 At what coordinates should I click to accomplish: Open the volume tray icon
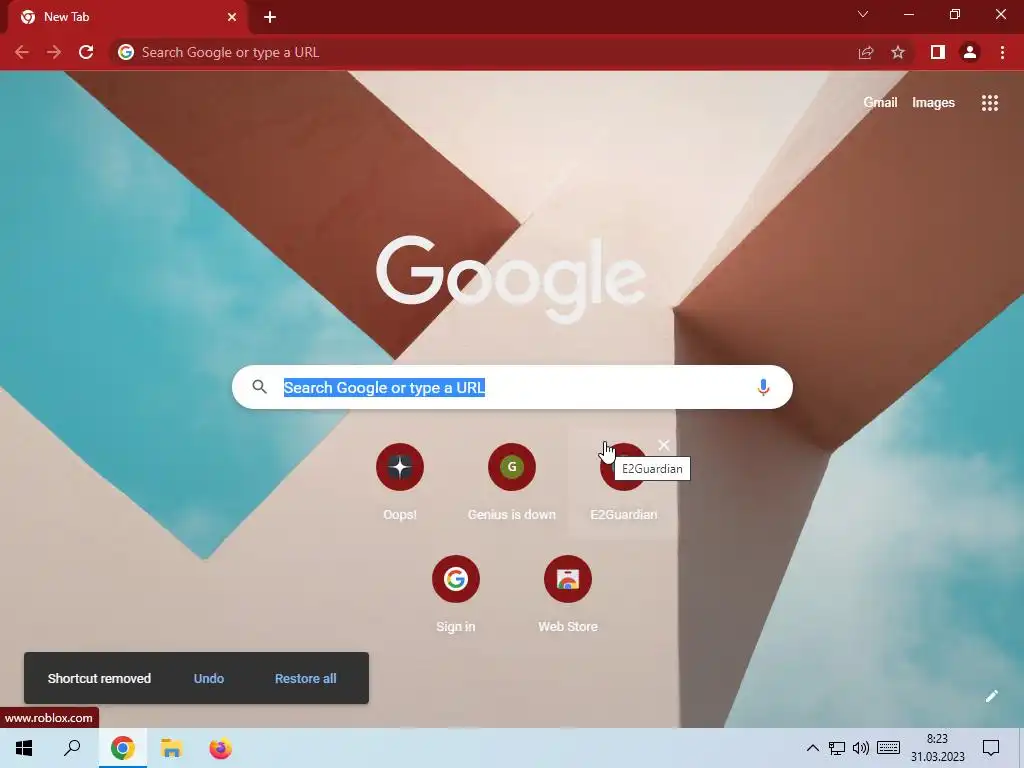click(861, 748)
